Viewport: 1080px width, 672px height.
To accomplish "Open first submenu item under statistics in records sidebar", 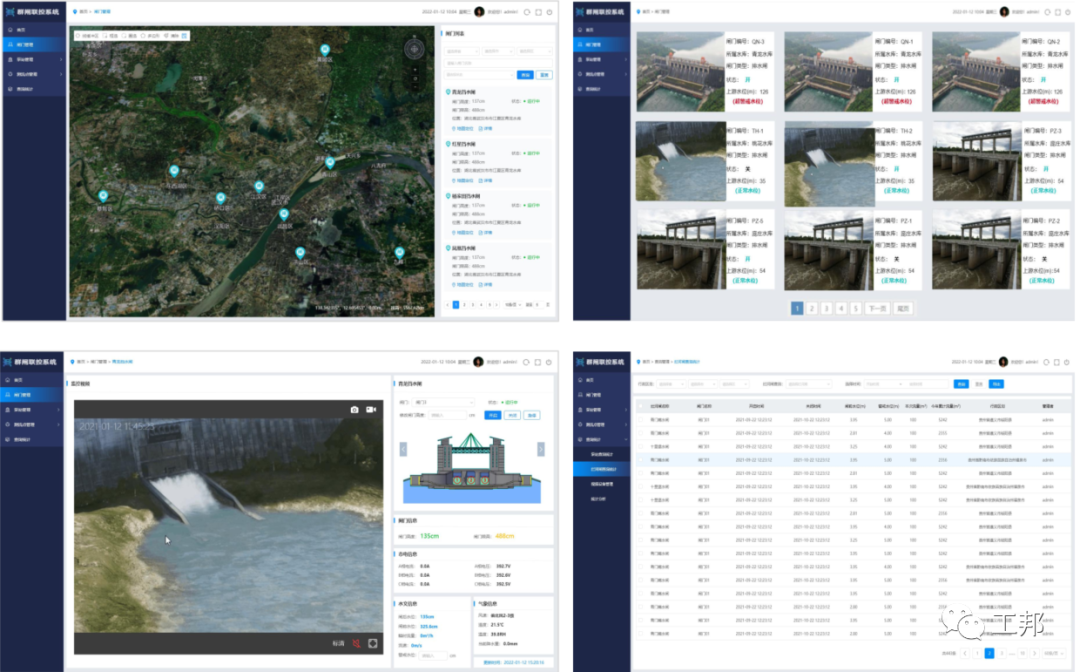I will tap(601, 454).
